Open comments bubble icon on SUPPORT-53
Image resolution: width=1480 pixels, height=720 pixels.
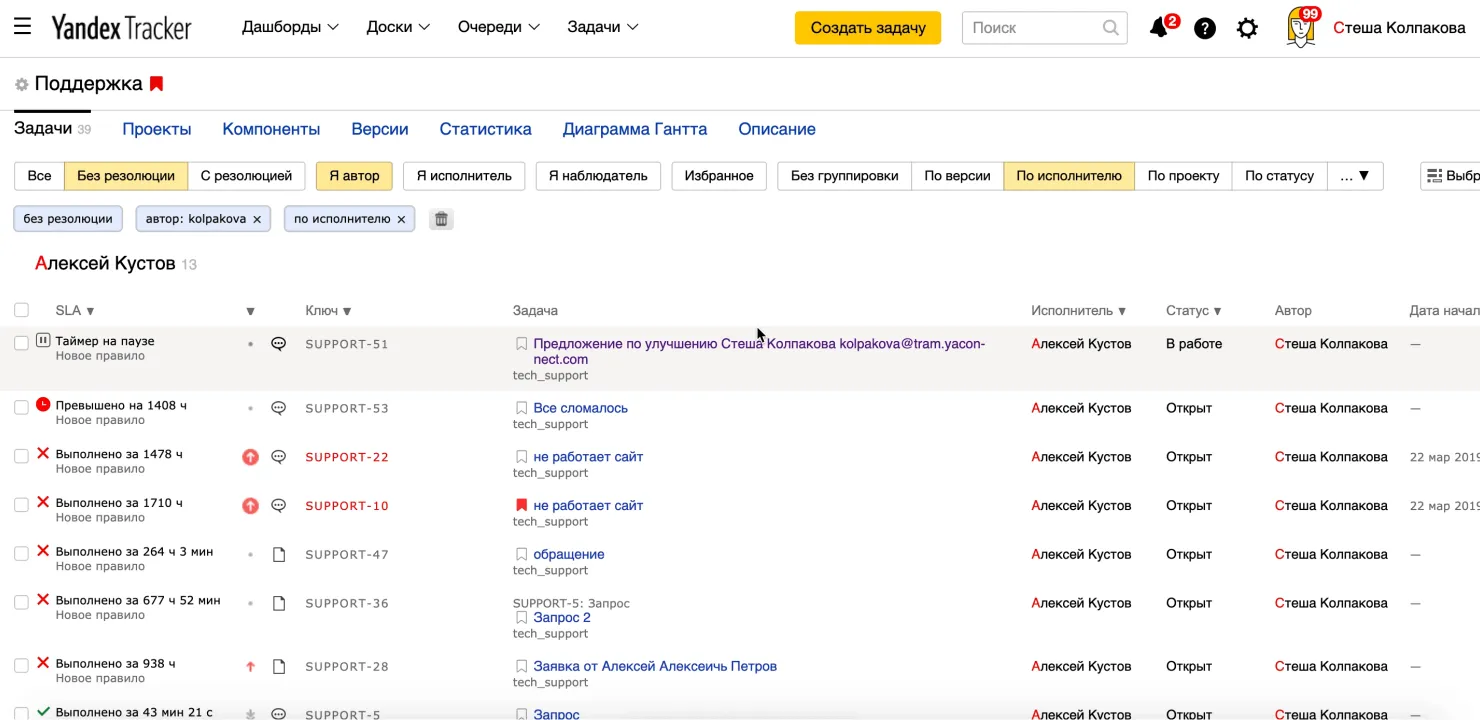coord(278,407)
